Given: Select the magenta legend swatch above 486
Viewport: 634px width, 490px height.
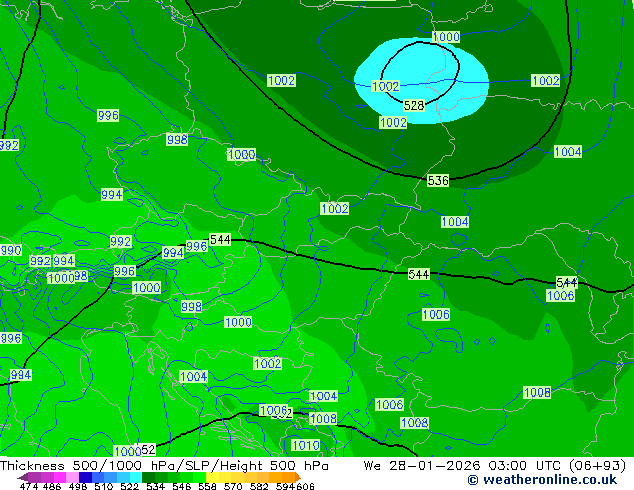Looking at the screenshot, I should tap(60, 477).
